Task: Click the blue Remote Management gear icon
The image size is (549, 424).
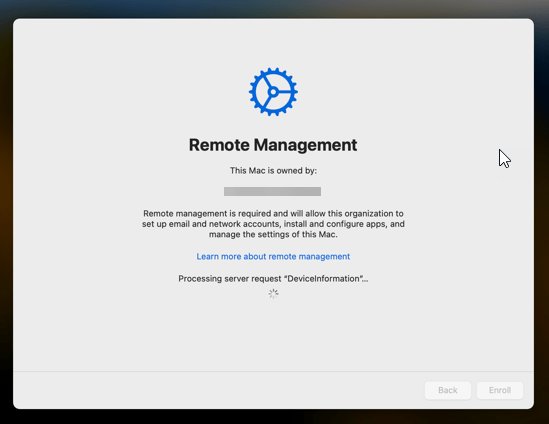Action: 273,92
